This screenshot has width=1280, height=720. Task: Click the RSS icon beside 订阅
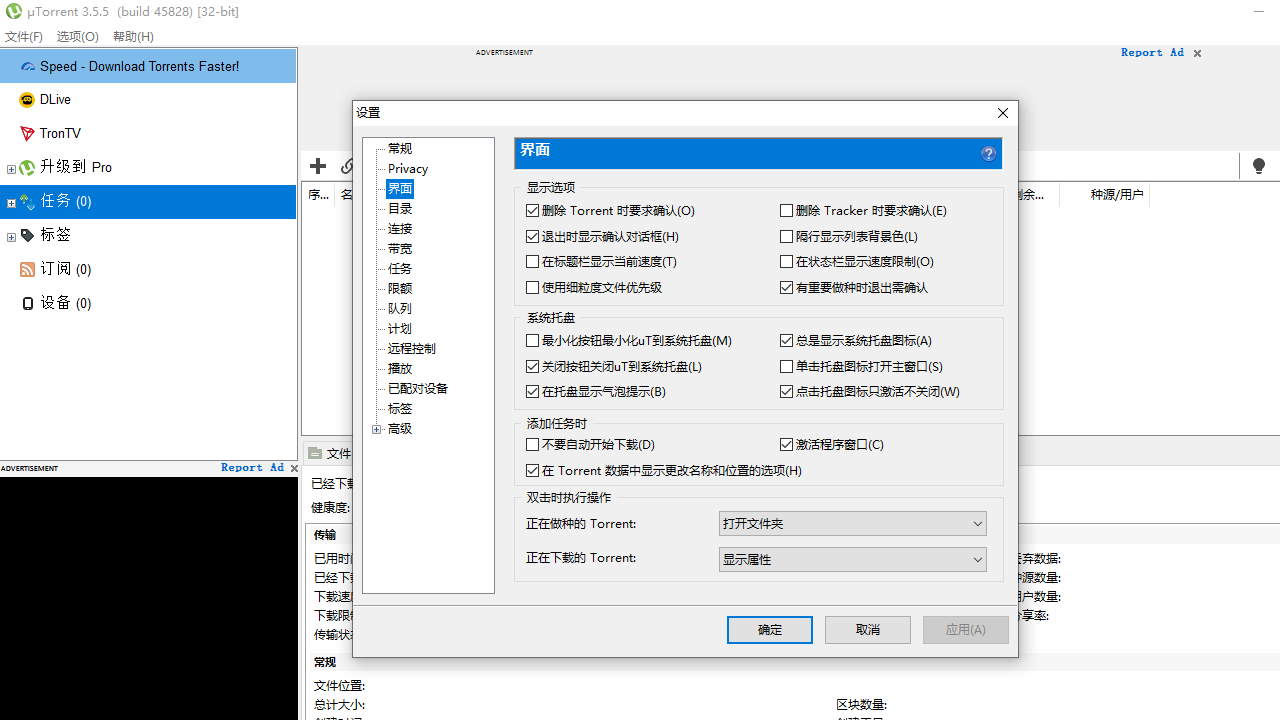coord(27,269)
